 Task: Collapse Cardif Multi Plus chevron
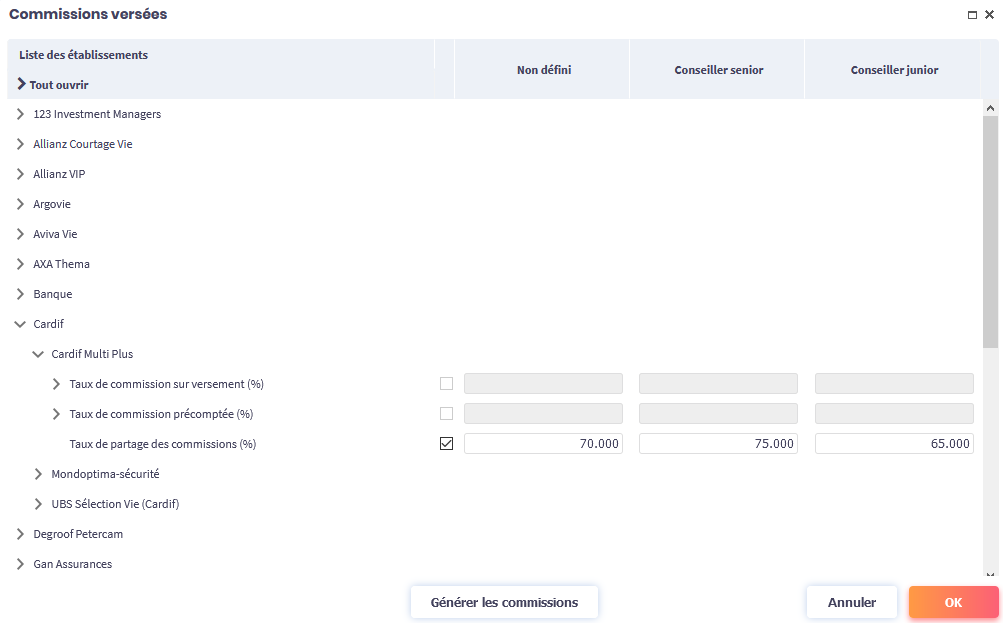[39, 354]
